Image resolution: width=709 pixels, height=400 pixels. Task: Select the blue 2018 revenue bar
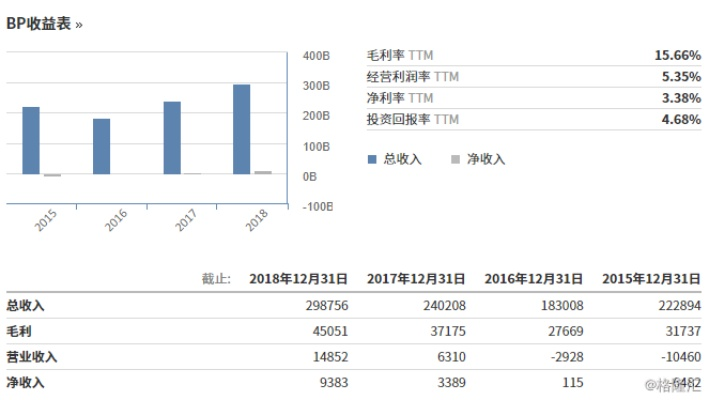click(242, 129)
